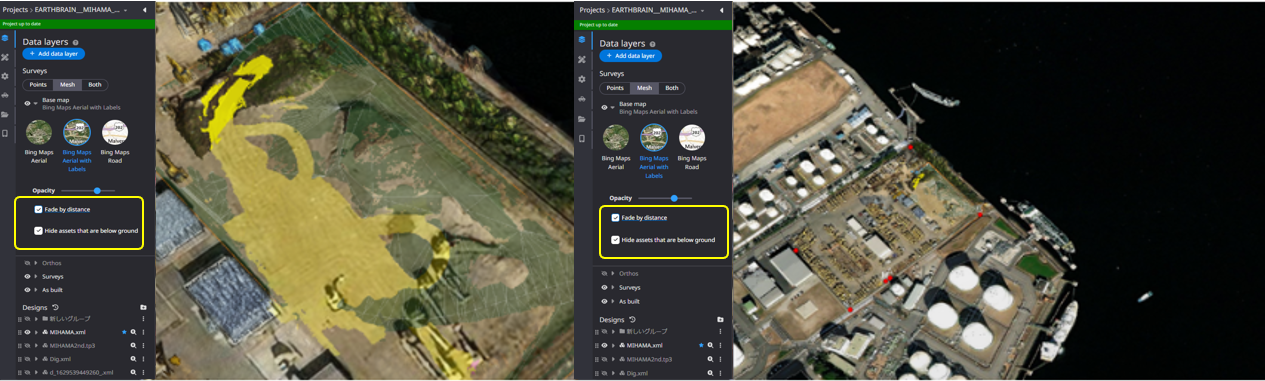Zoom to Dig.xml in the left screenshot

point(133,359)
